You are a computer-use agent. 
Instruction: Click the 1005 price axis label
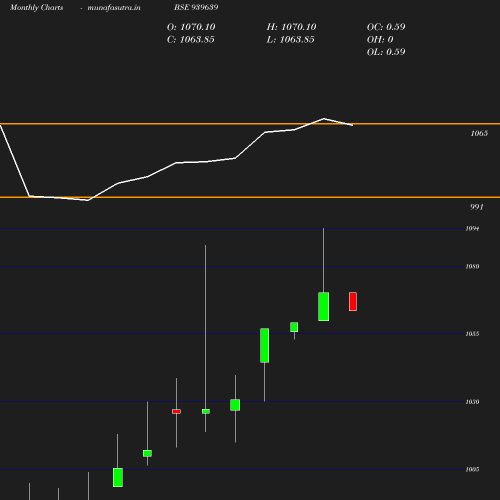point(472,469)
